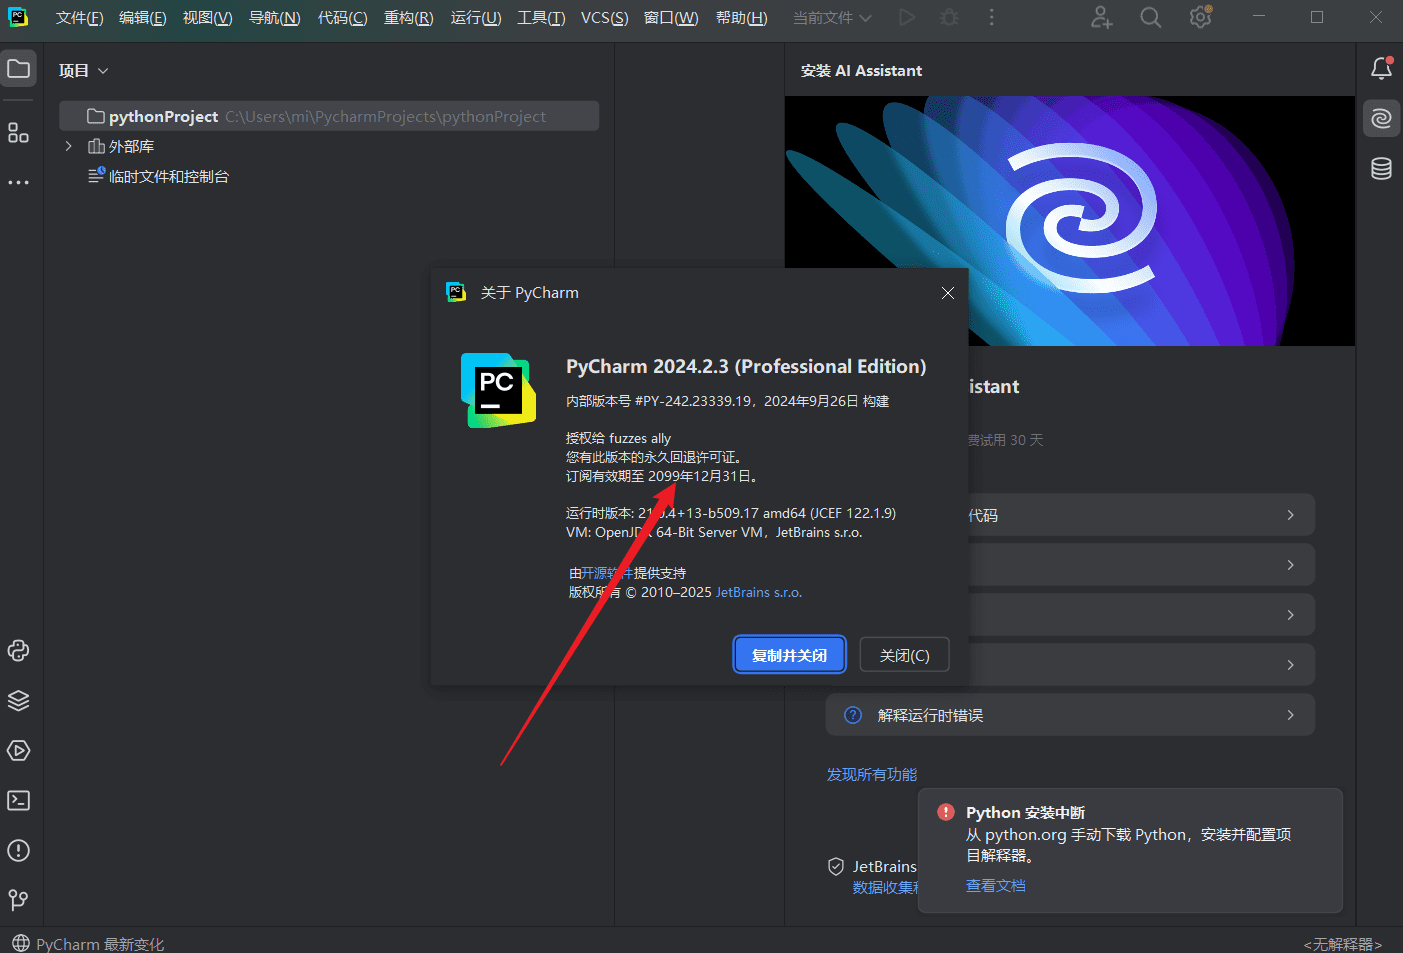Open Search Everywhere magnifier icon

pyautogui.click(x=1151, y=17)
